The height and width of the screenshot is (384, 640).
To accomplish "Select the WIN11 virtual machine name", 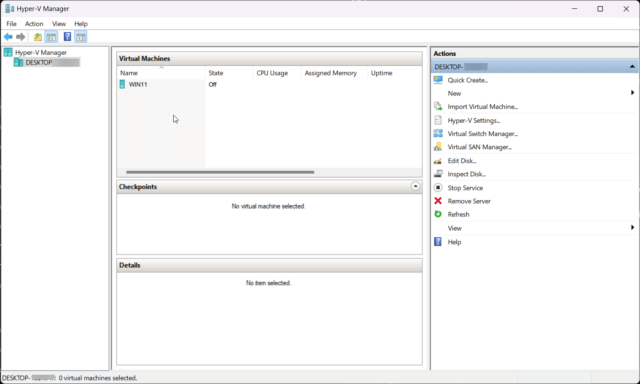I will (x=138, y=84).
